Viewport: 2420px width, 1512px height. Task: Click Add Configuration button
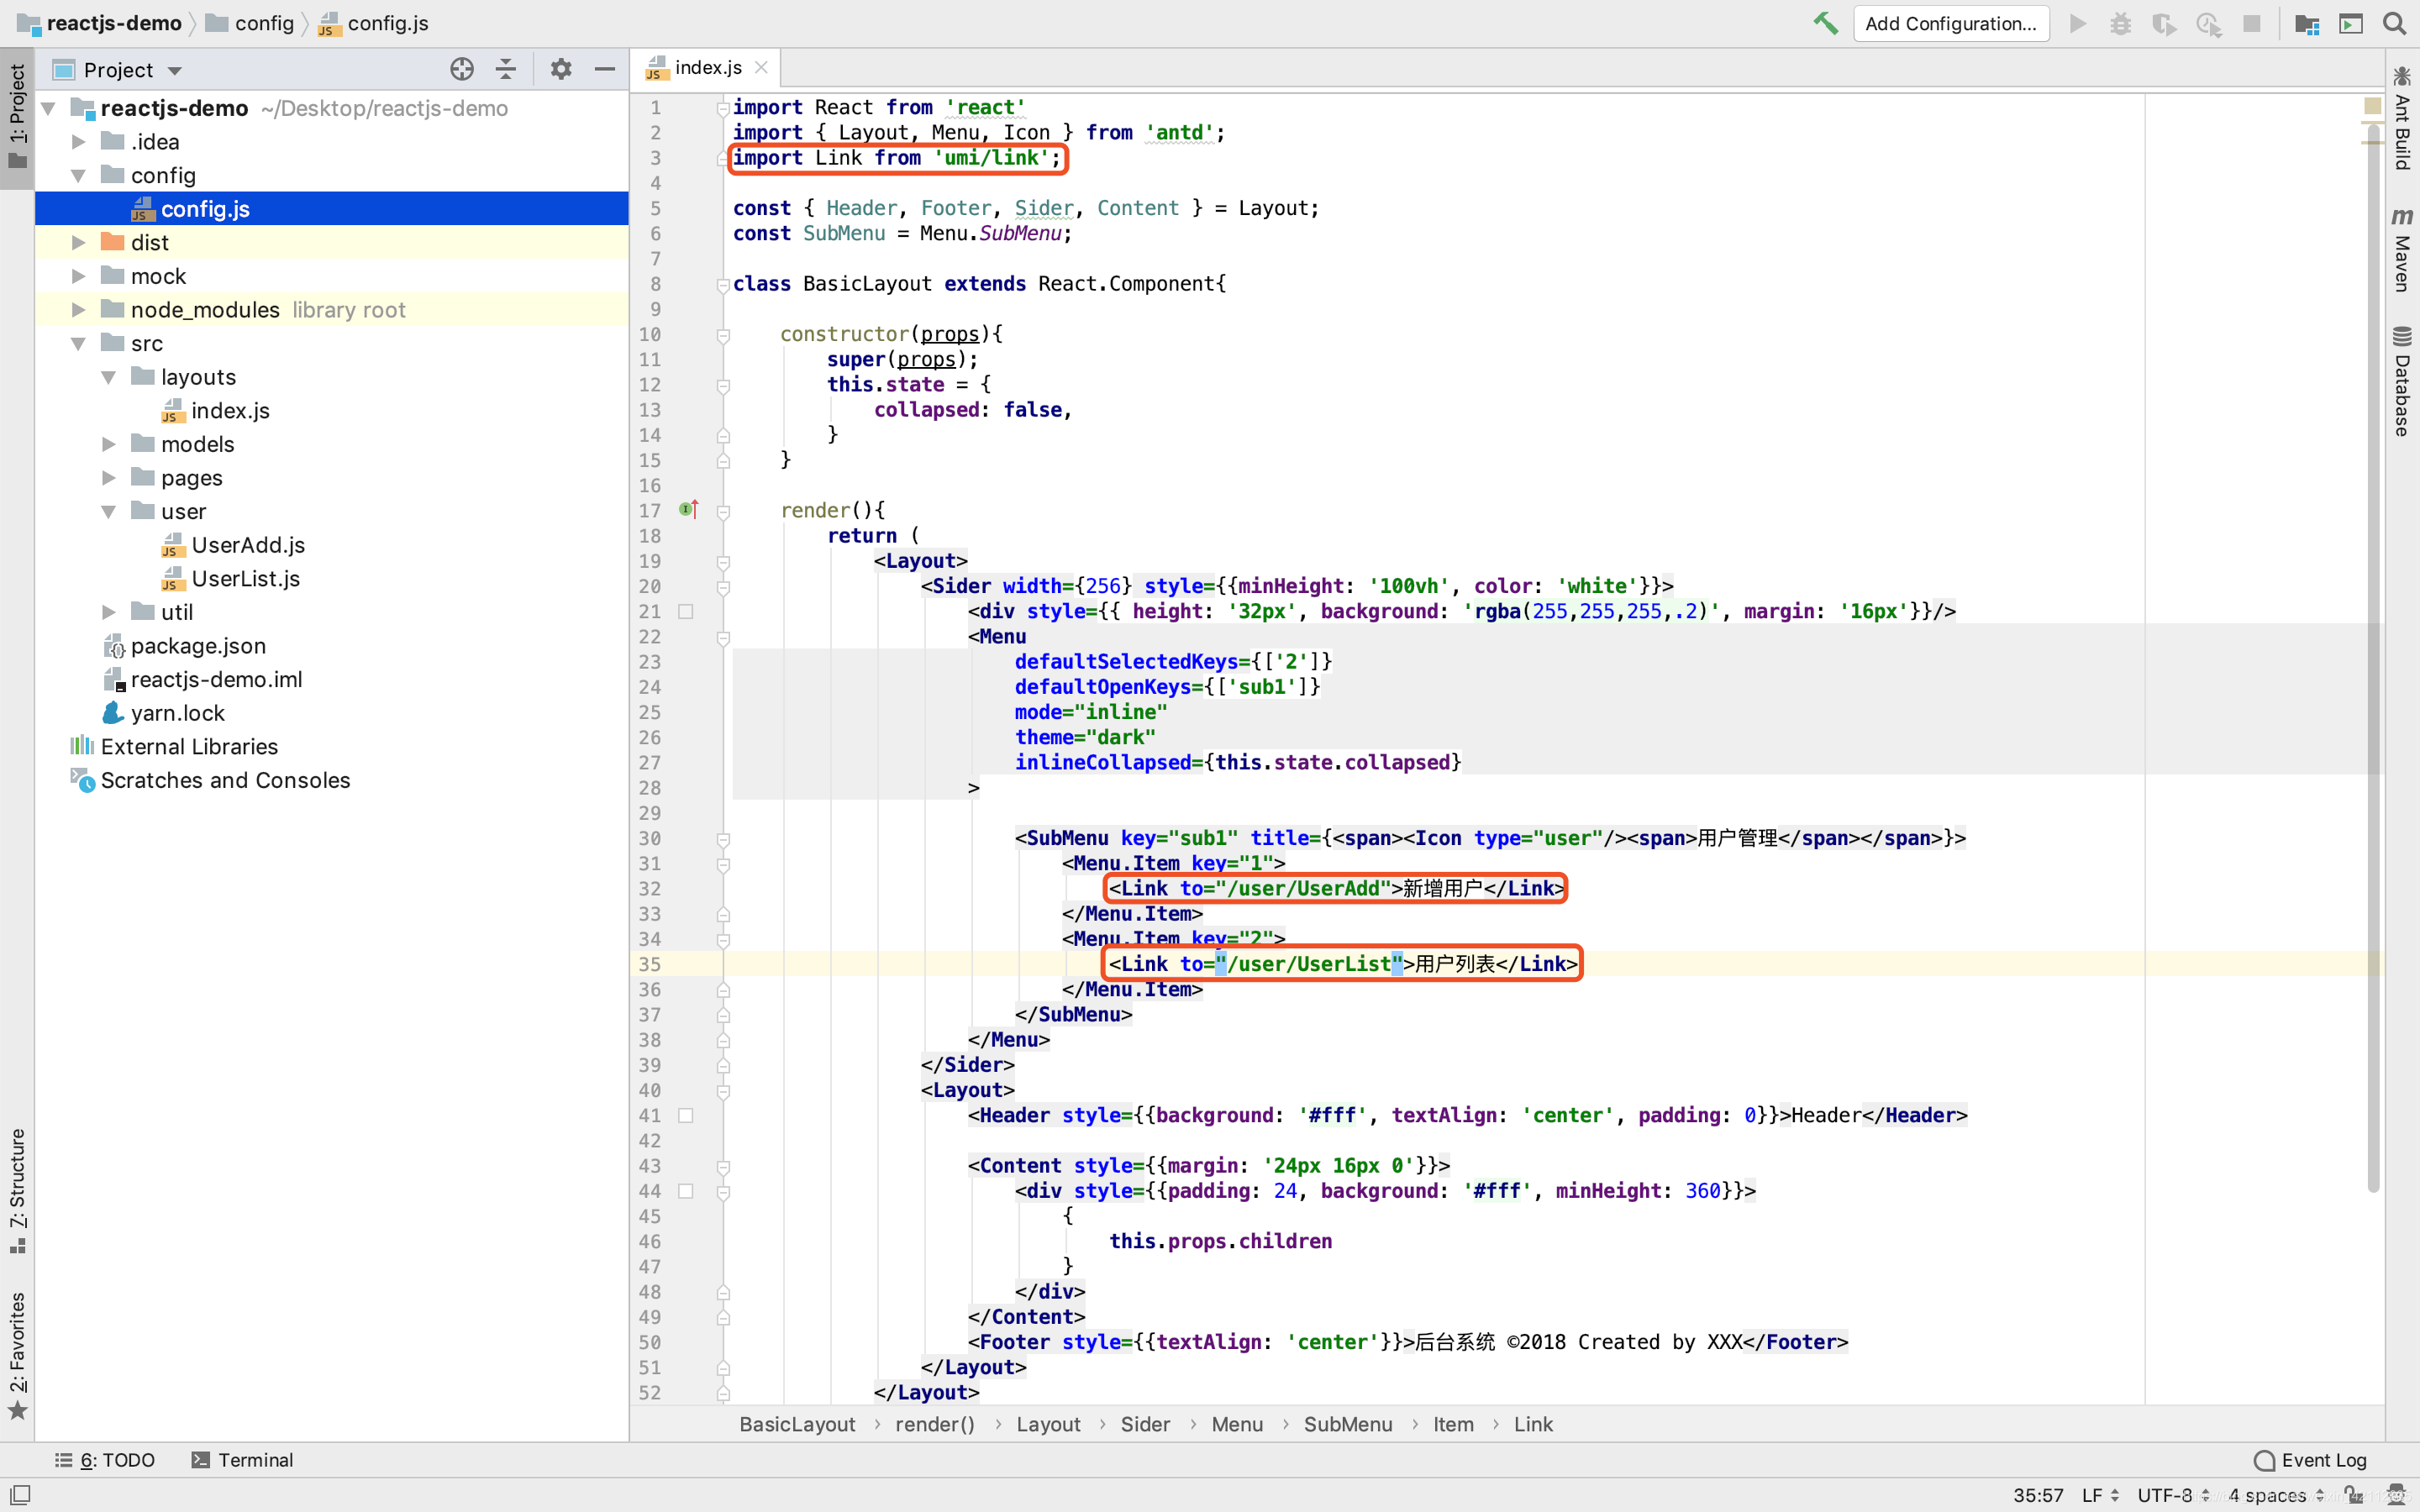pyautogui.click(x=1950, y=23)
